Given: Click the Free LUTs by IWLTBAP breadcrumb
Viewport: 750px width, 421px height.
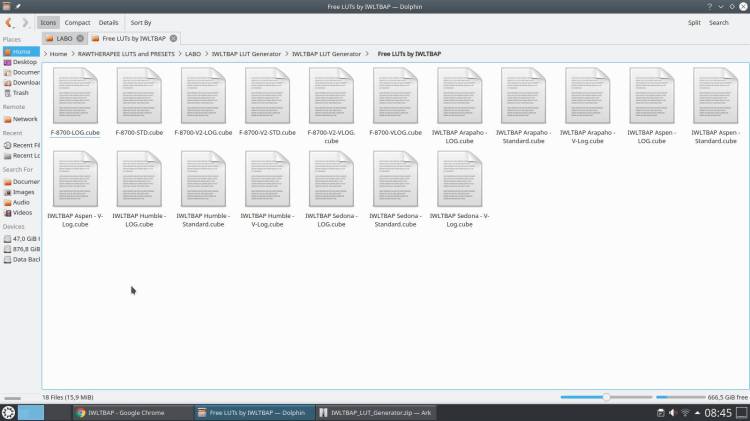Looking at the screenshot, I should 409,54.
